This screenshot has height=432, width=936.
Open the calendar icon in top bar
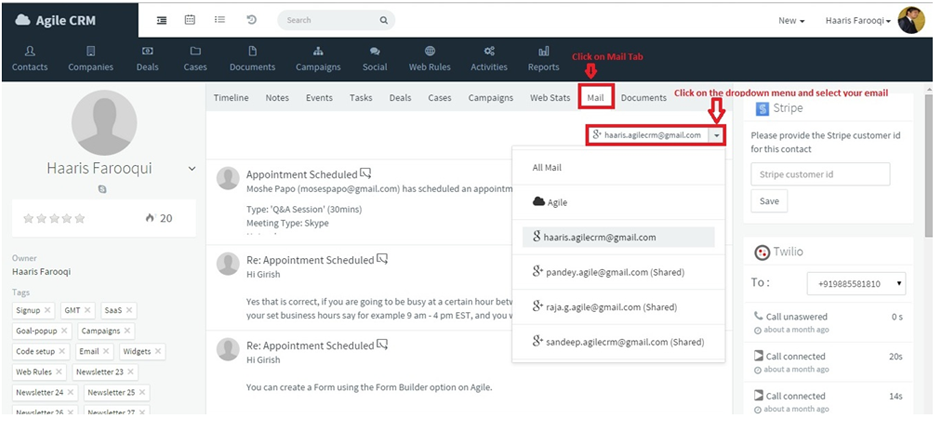tap(190, 20)
